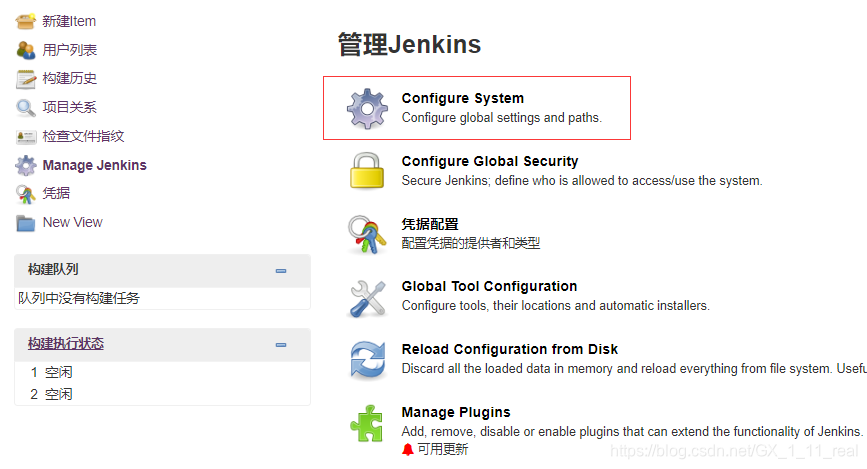
Task: Click the red bell icon beside 可用更新
Action: tap(408, 449)
